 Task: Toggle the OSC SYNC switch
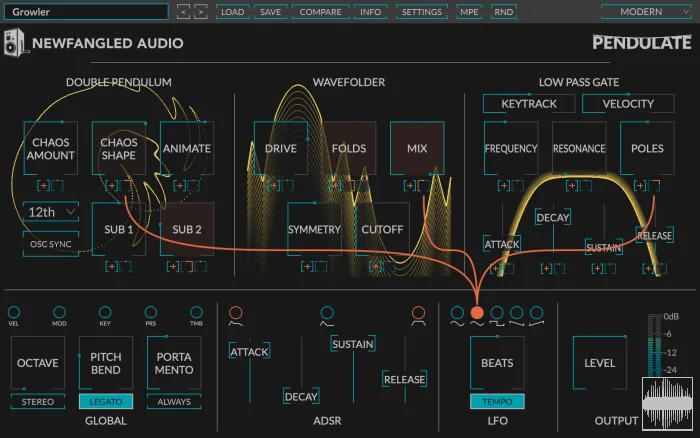click(50, 244)
